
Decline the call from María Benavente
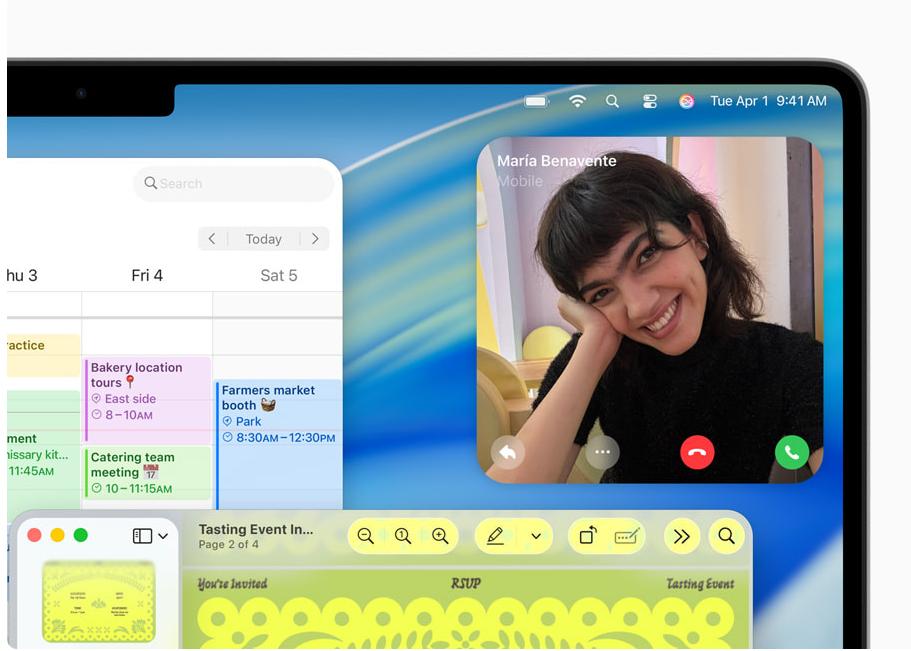click(697, 452)
